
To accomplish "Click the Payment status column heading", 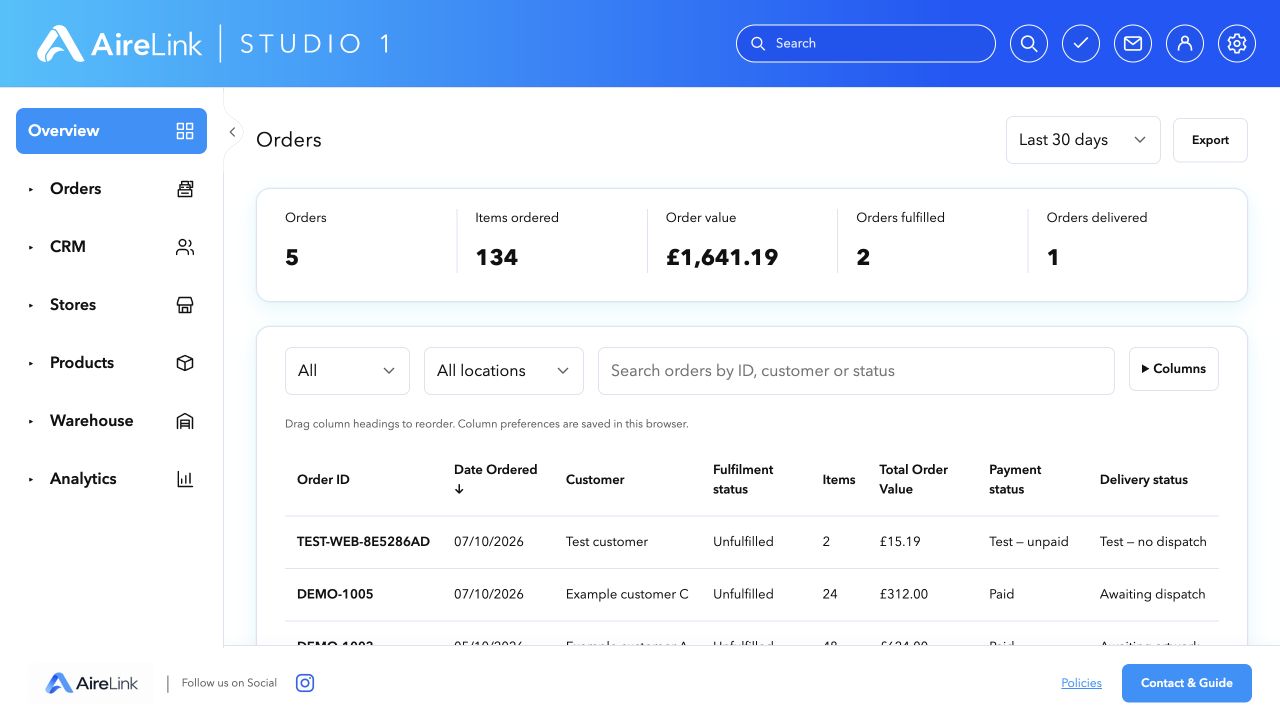I will tap(1015, 479).
